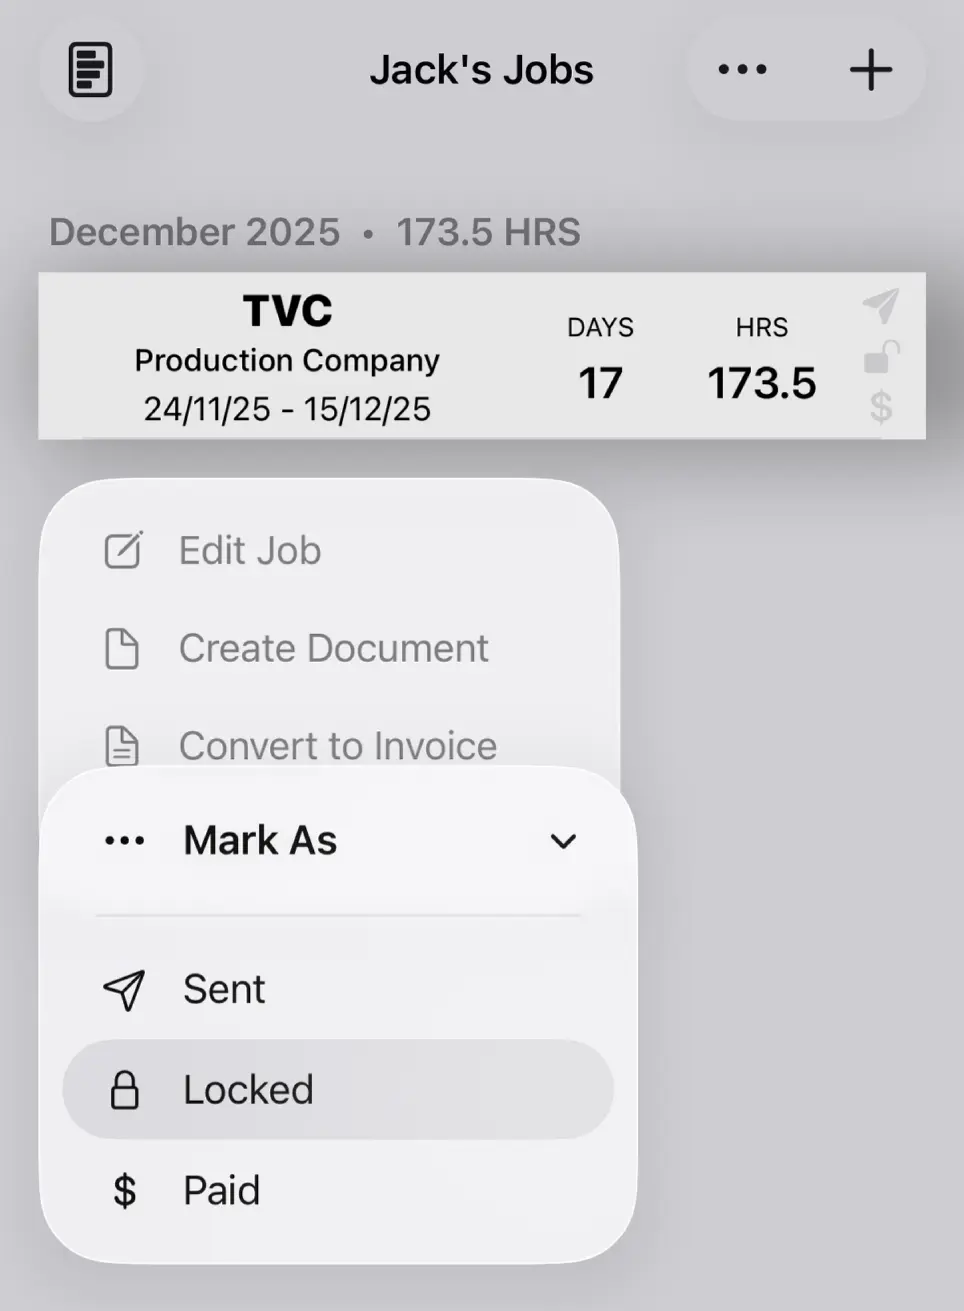The image size is (964, 1311).
Task: Tap the padlock icon beside Locked
Action: (x=123, y=1089)
